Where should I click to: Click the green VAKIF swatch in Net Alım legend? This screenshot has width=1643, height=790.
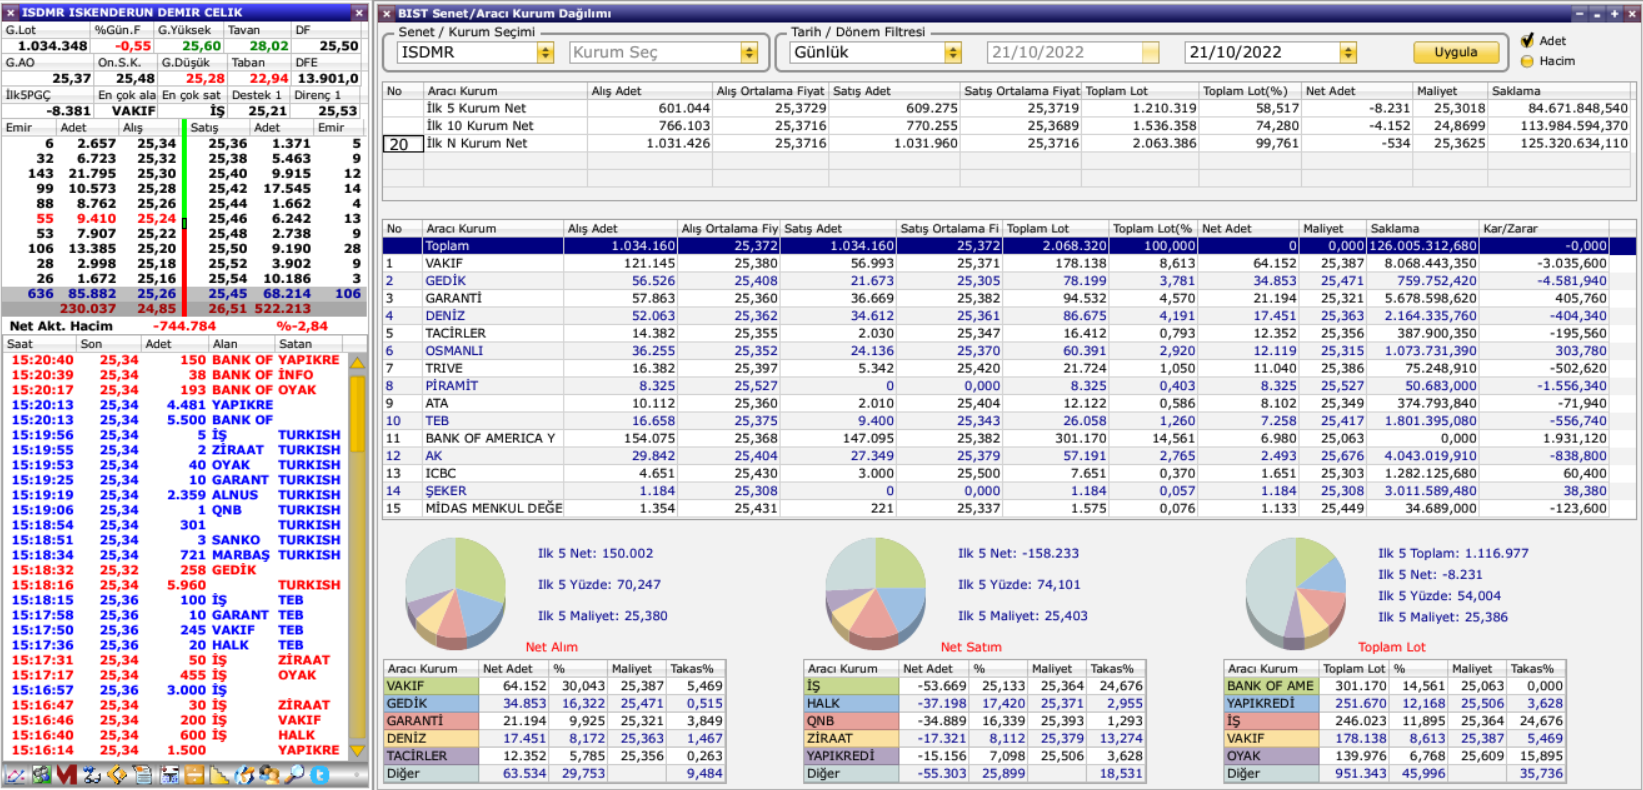[x=431, y=686]
